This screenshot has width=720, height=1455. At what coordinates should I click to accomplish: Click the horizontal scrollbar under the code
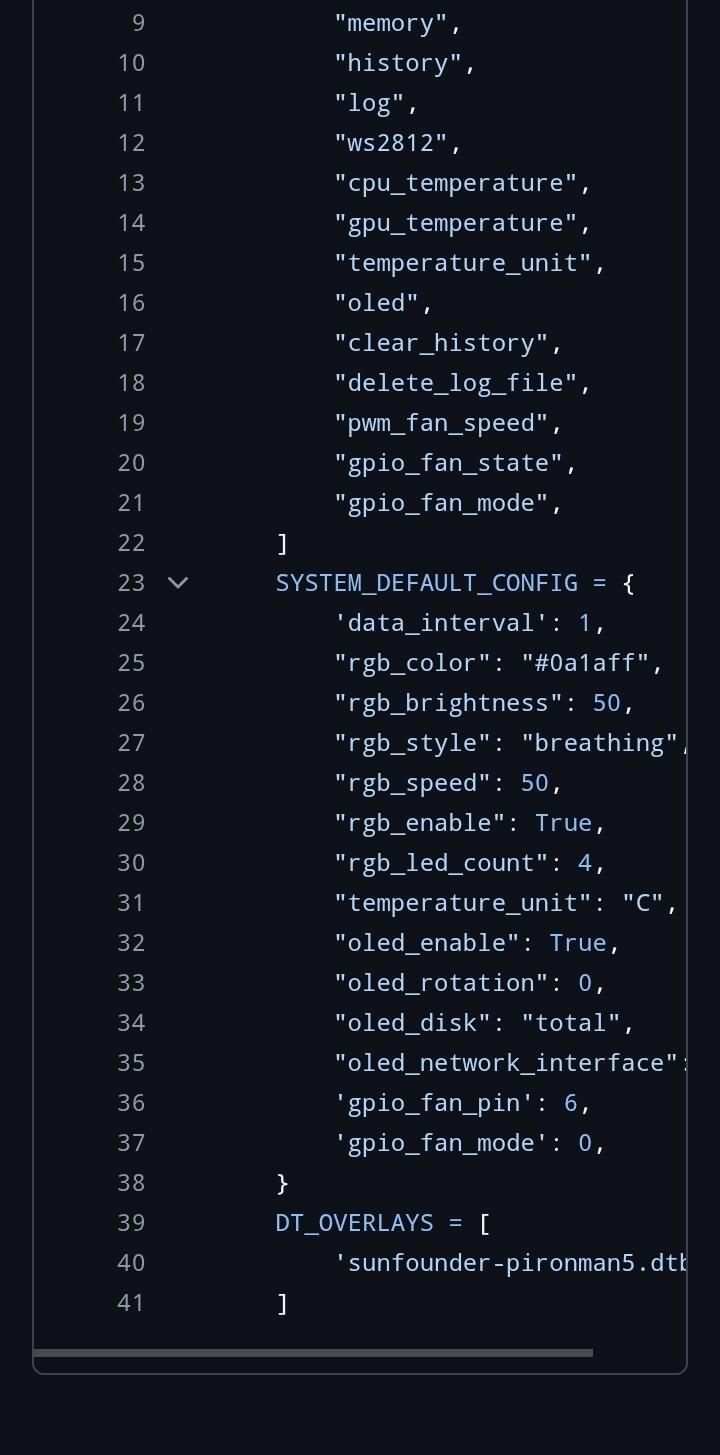point(312,1353)
